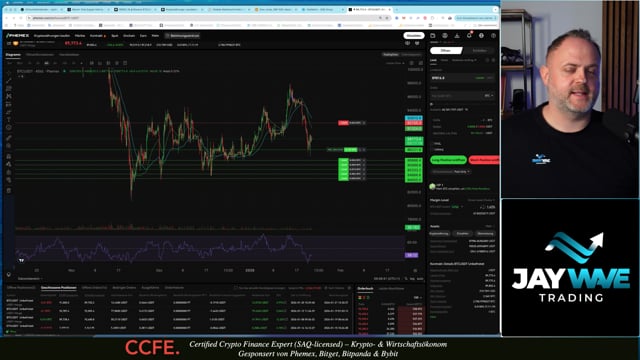Switch to the Orderbuch tab
The height and width of the screenshot is (360, 640).
coord(365,289)
